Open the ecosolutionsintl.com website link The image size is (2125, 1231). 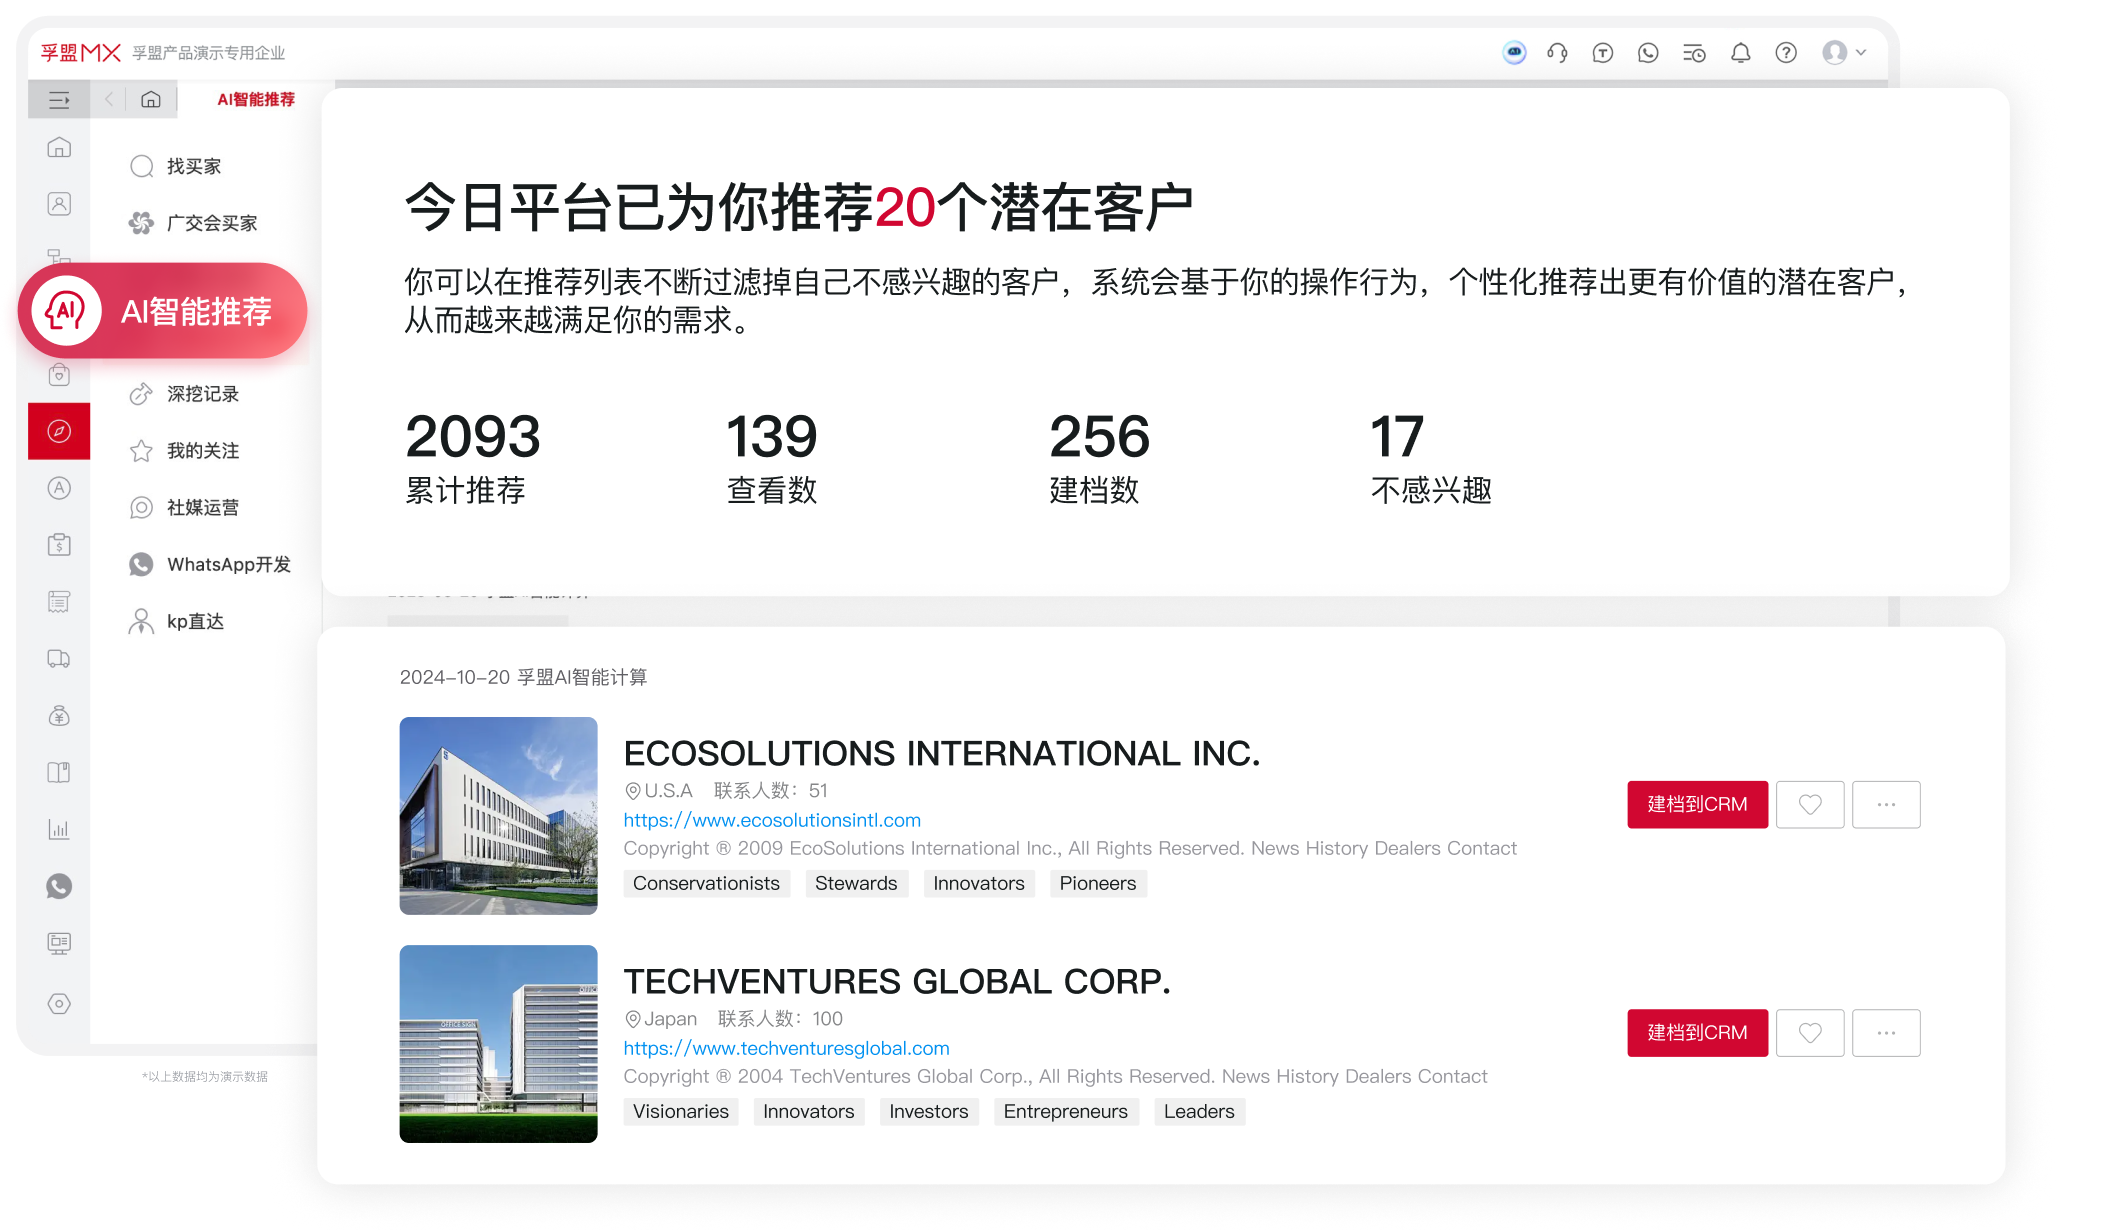click(x=771, y=820)
